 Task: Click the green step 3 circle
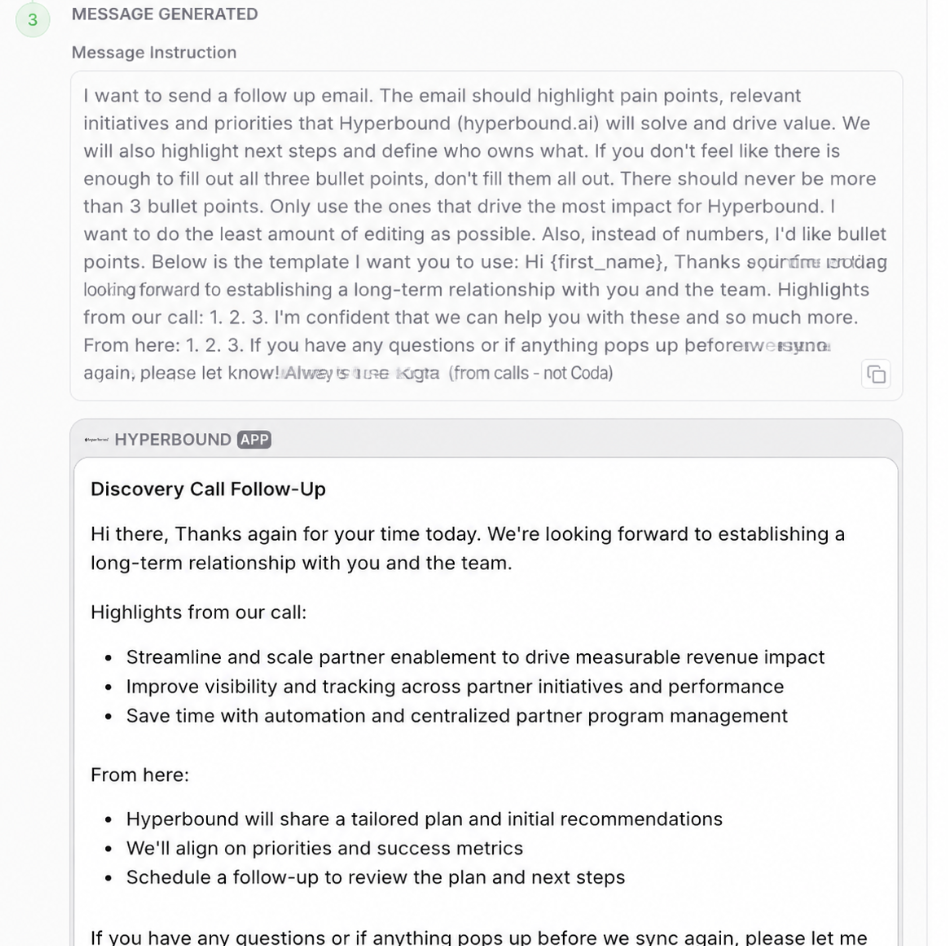(33, 20)
